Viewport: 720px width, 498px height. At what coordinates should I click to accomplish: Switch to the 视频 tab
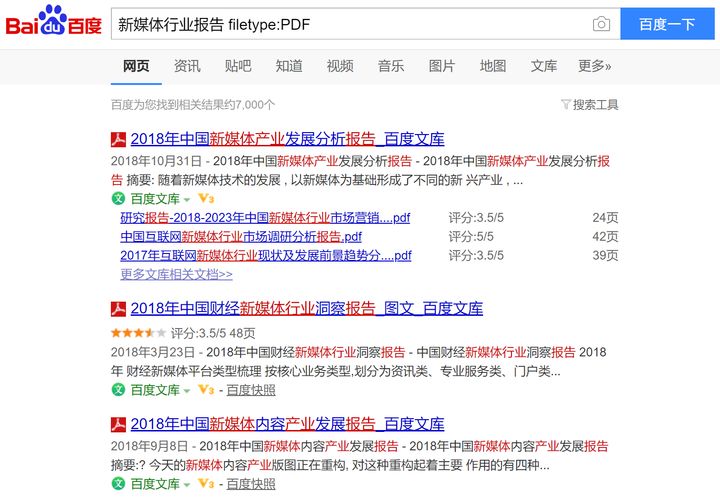[340, 66]
